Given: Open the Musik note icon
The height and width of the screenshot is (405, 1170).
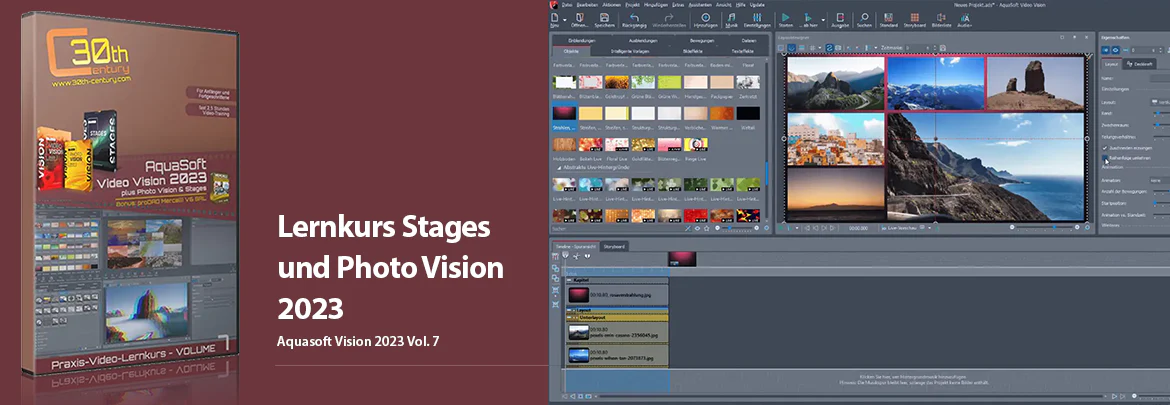Looking at the screenshot, I should (x=732, y=19).
